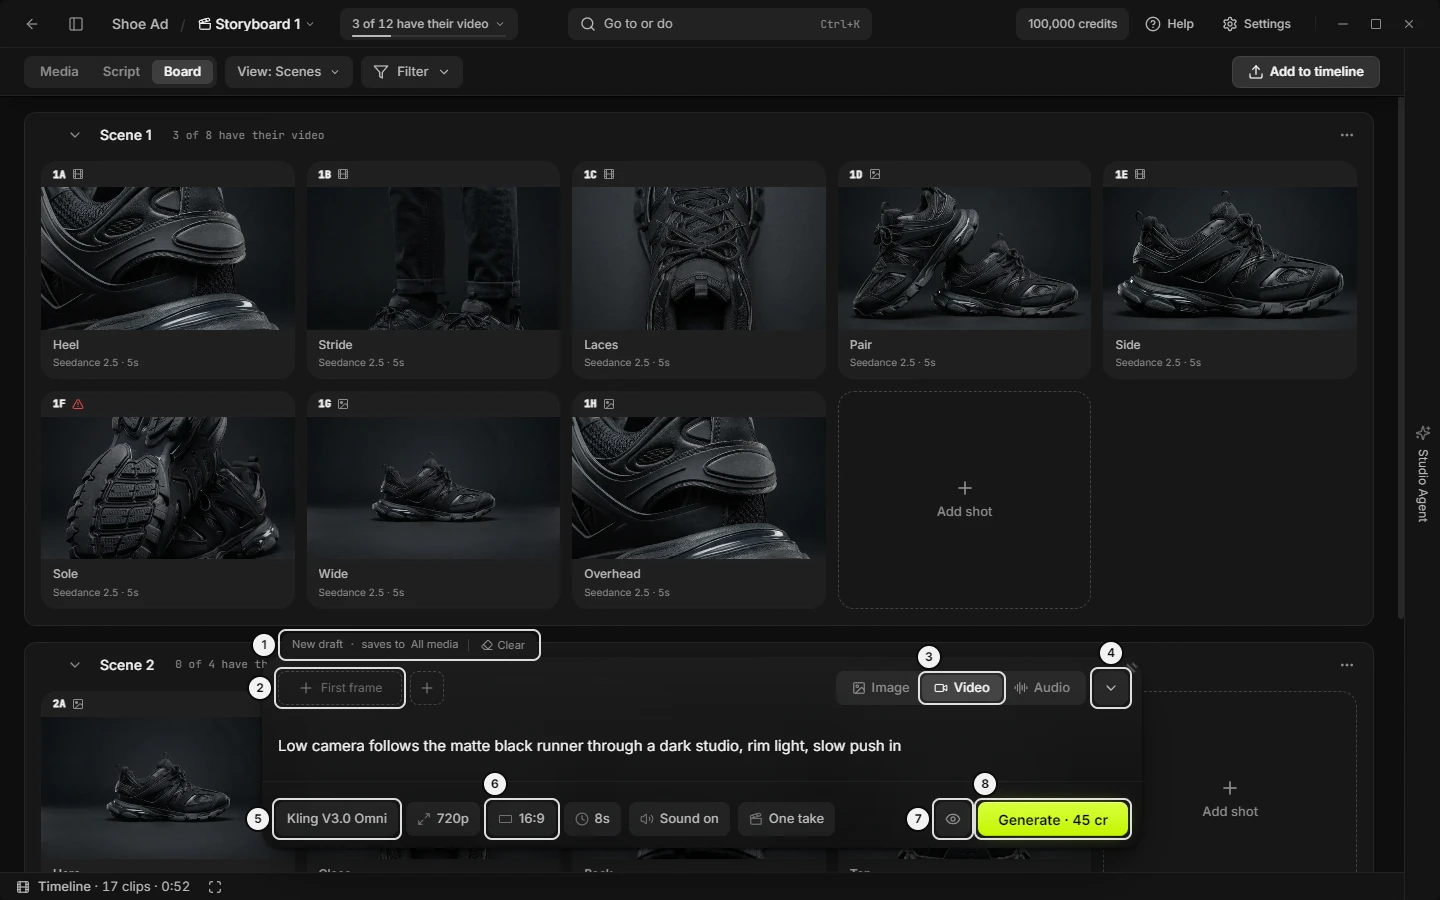Image resolution: width=1440 pixels, height=900 pixels.
Task: Click the status icon on shot 1G
Action: click(343, 404)
